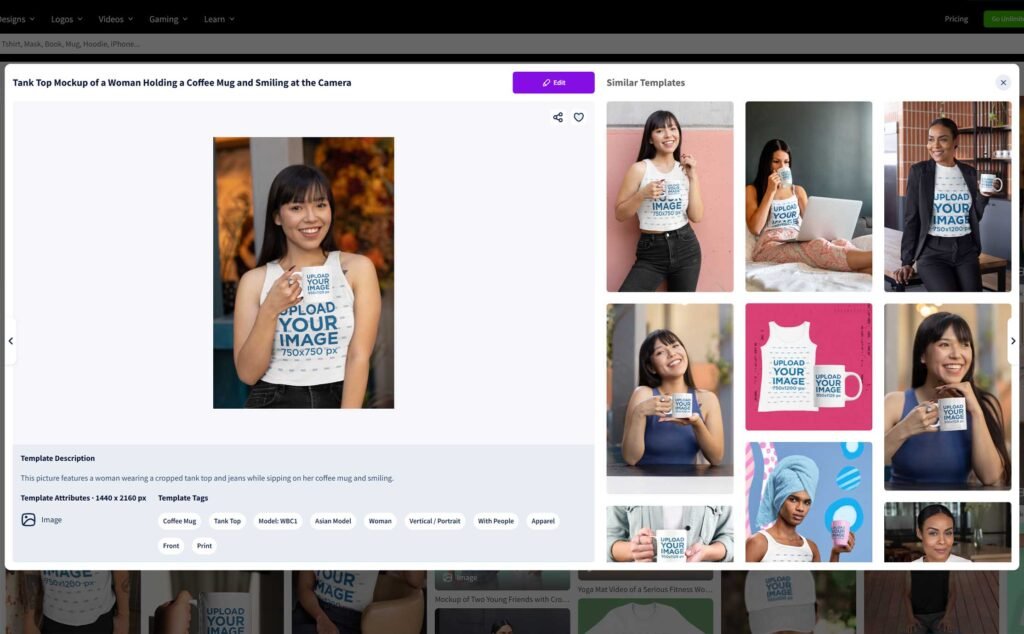Select the Tank Top tag
This screenshot has width=1024, height=634.
point(227,521)
